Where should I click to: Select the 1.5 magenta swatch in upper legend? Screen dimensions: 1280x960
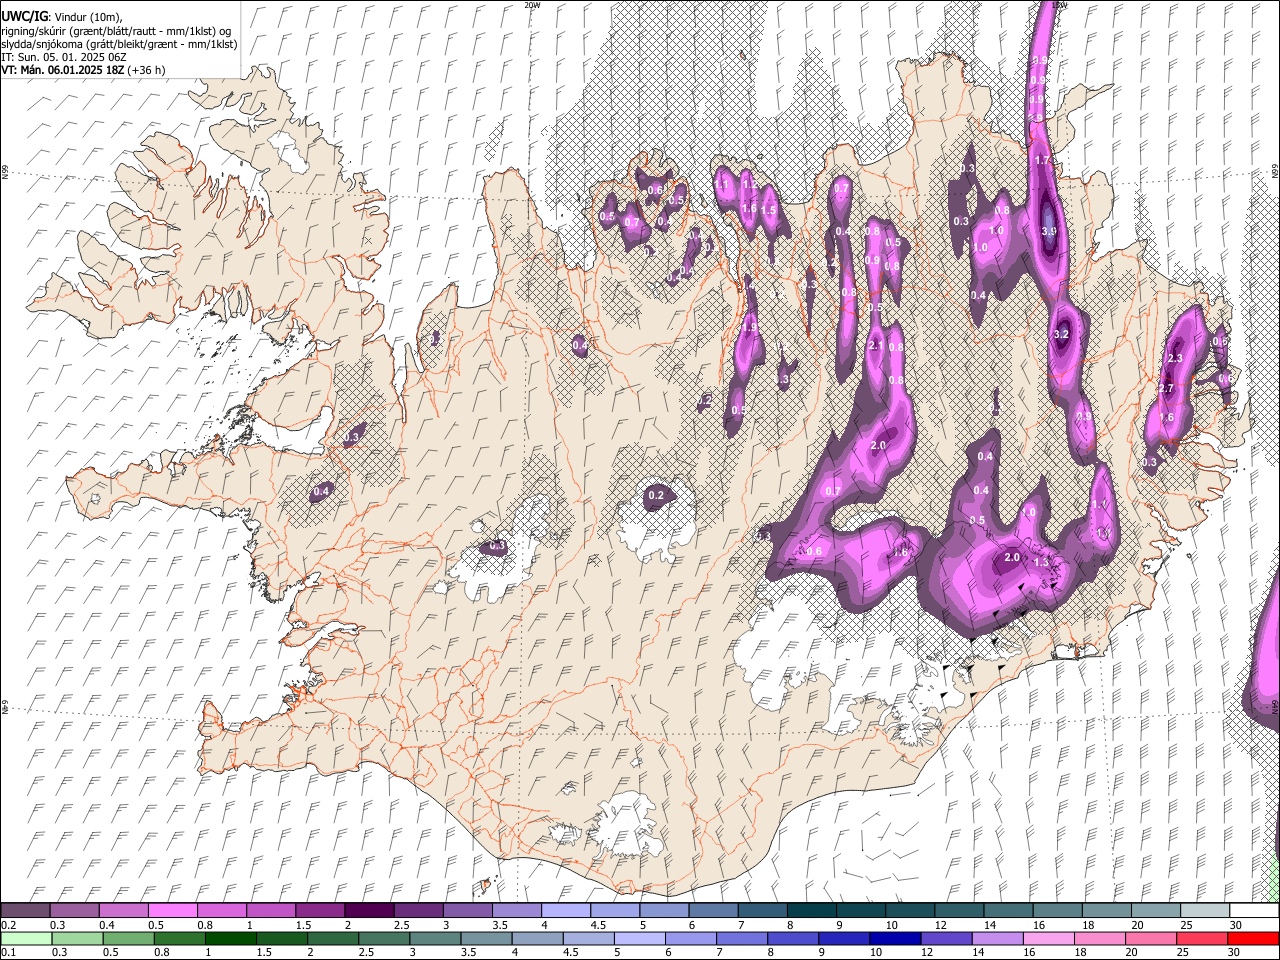(320, 911)
